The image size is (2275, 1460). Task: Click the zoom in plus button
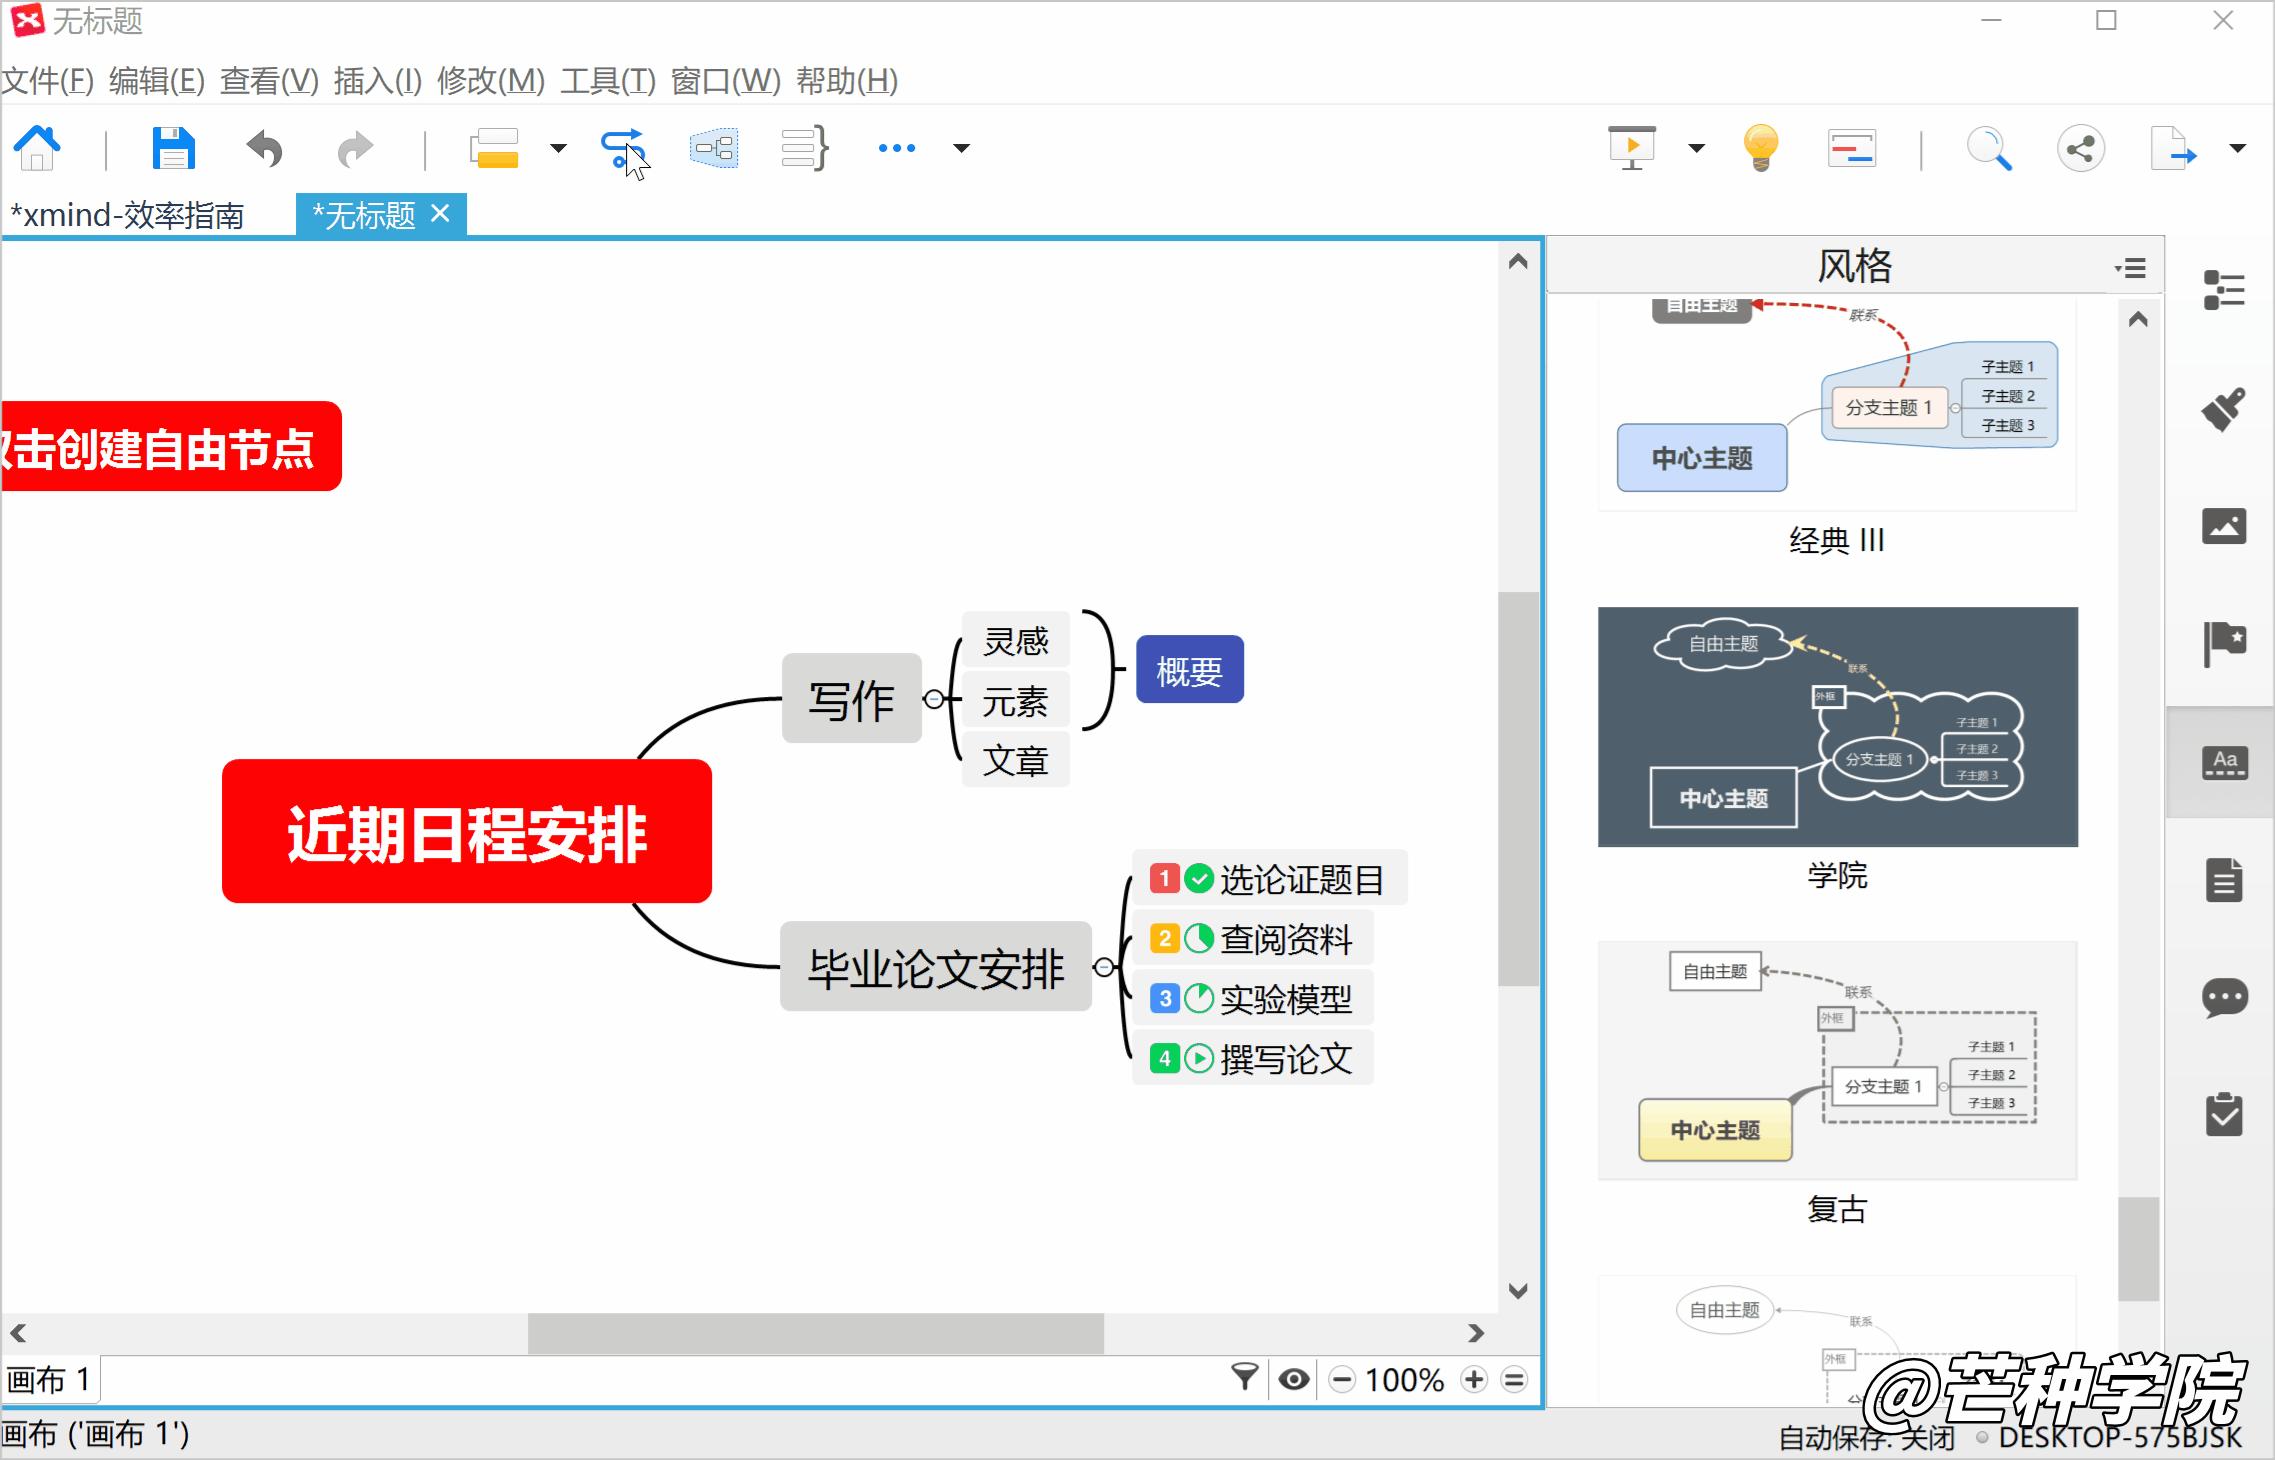pos(1473,1380)
